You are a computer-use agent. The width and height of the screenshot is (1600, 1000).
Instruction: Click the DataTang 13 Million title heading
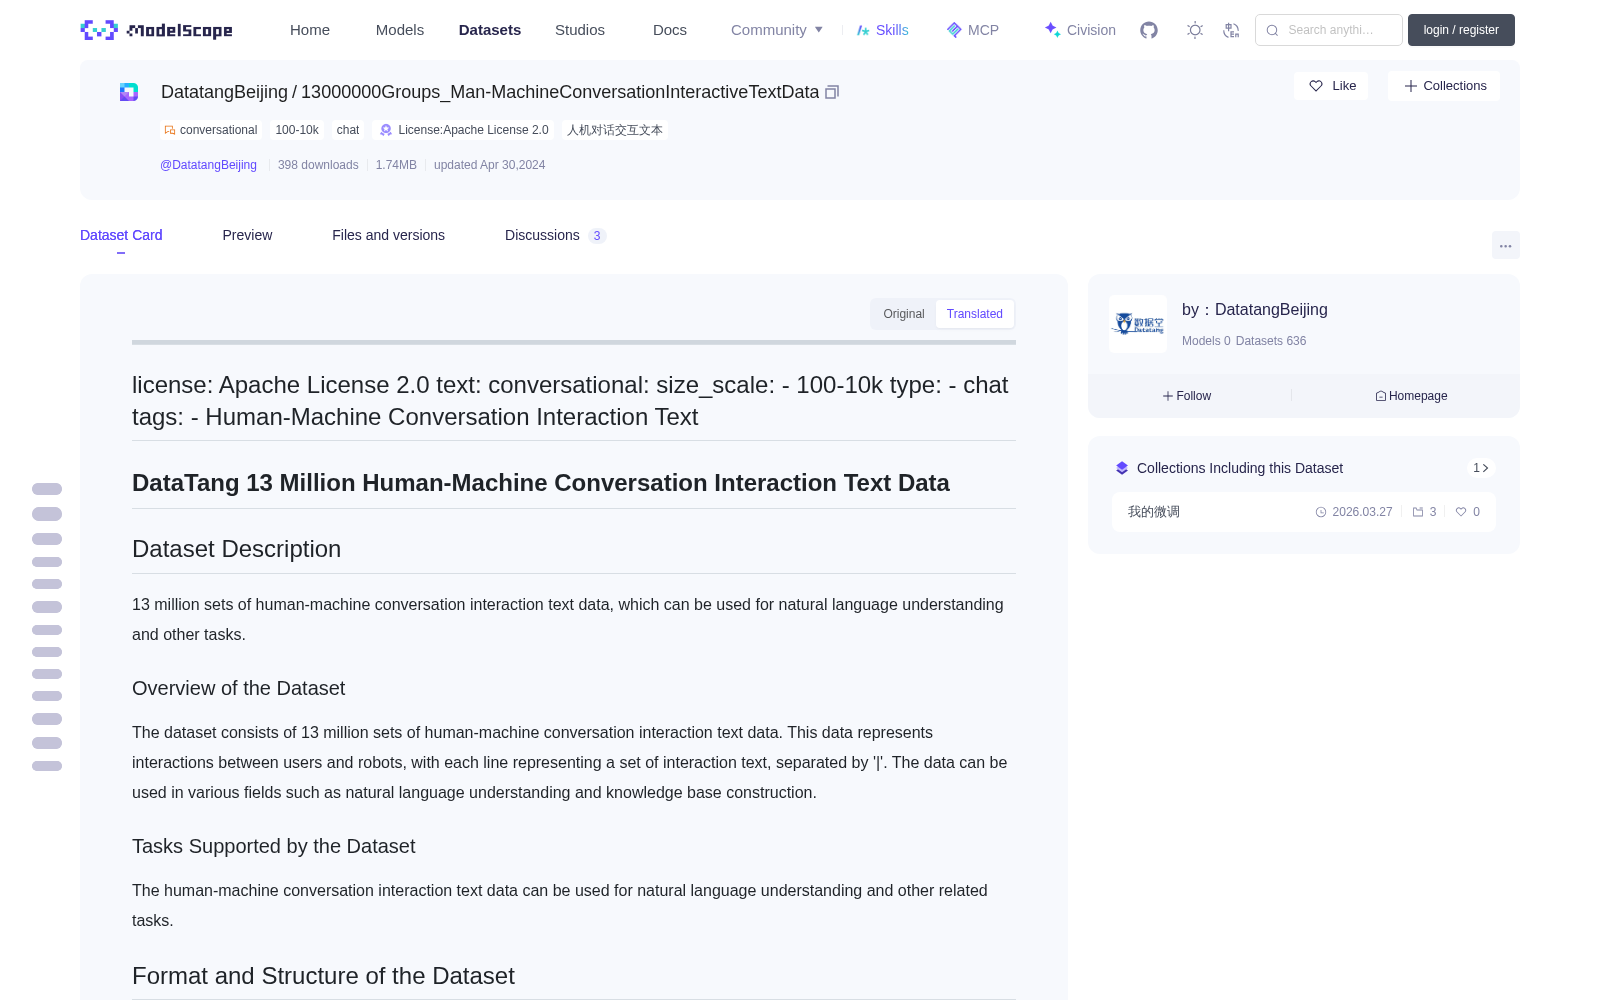[541, 483]
